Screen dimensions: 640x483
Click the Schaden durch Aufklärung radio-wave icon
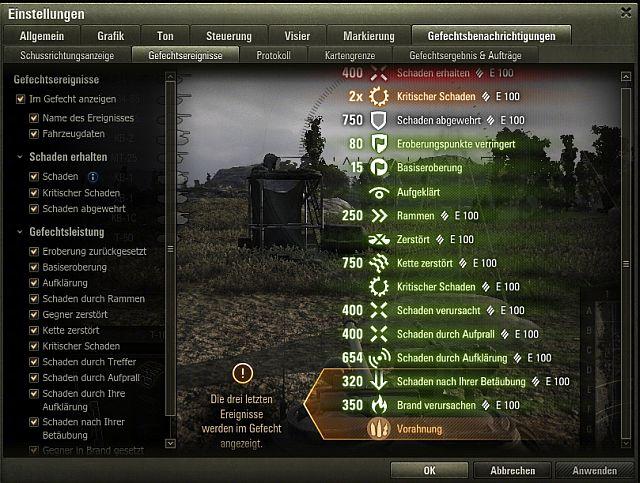tap(379, 358)
